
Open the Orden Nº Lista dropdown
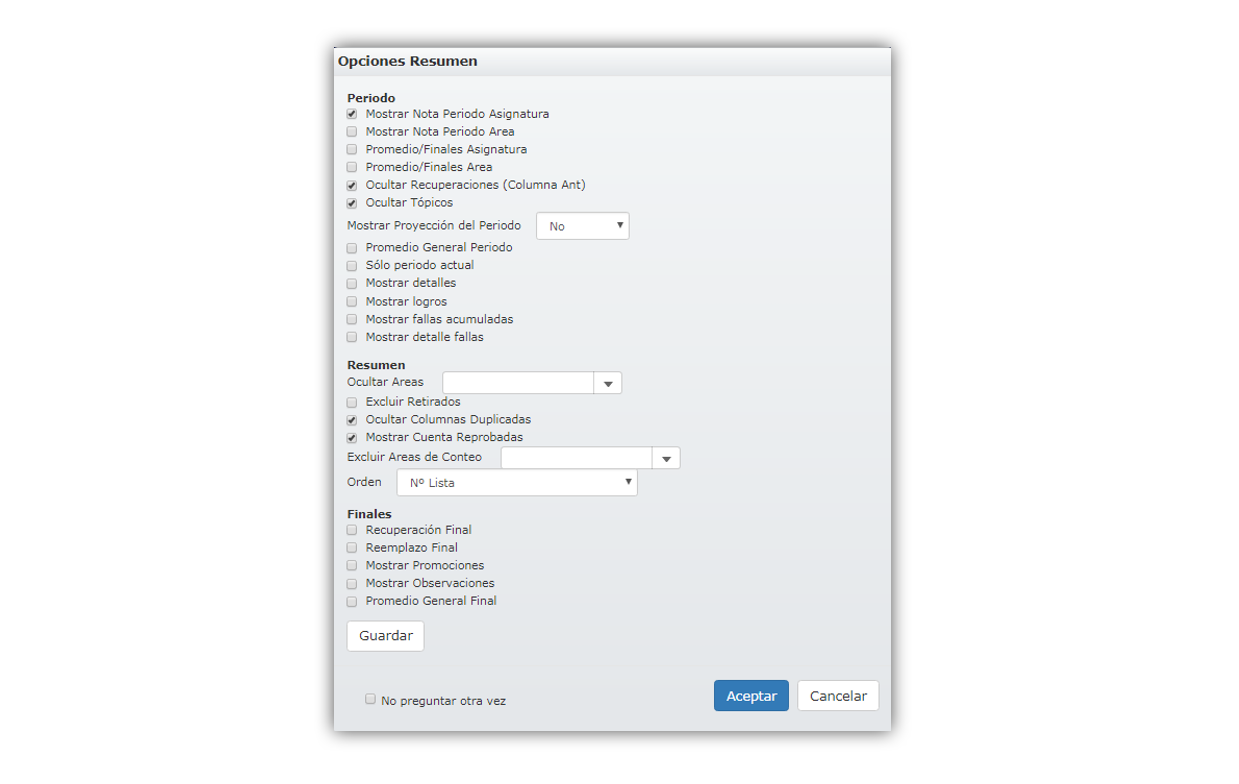[x=517, y=483]
